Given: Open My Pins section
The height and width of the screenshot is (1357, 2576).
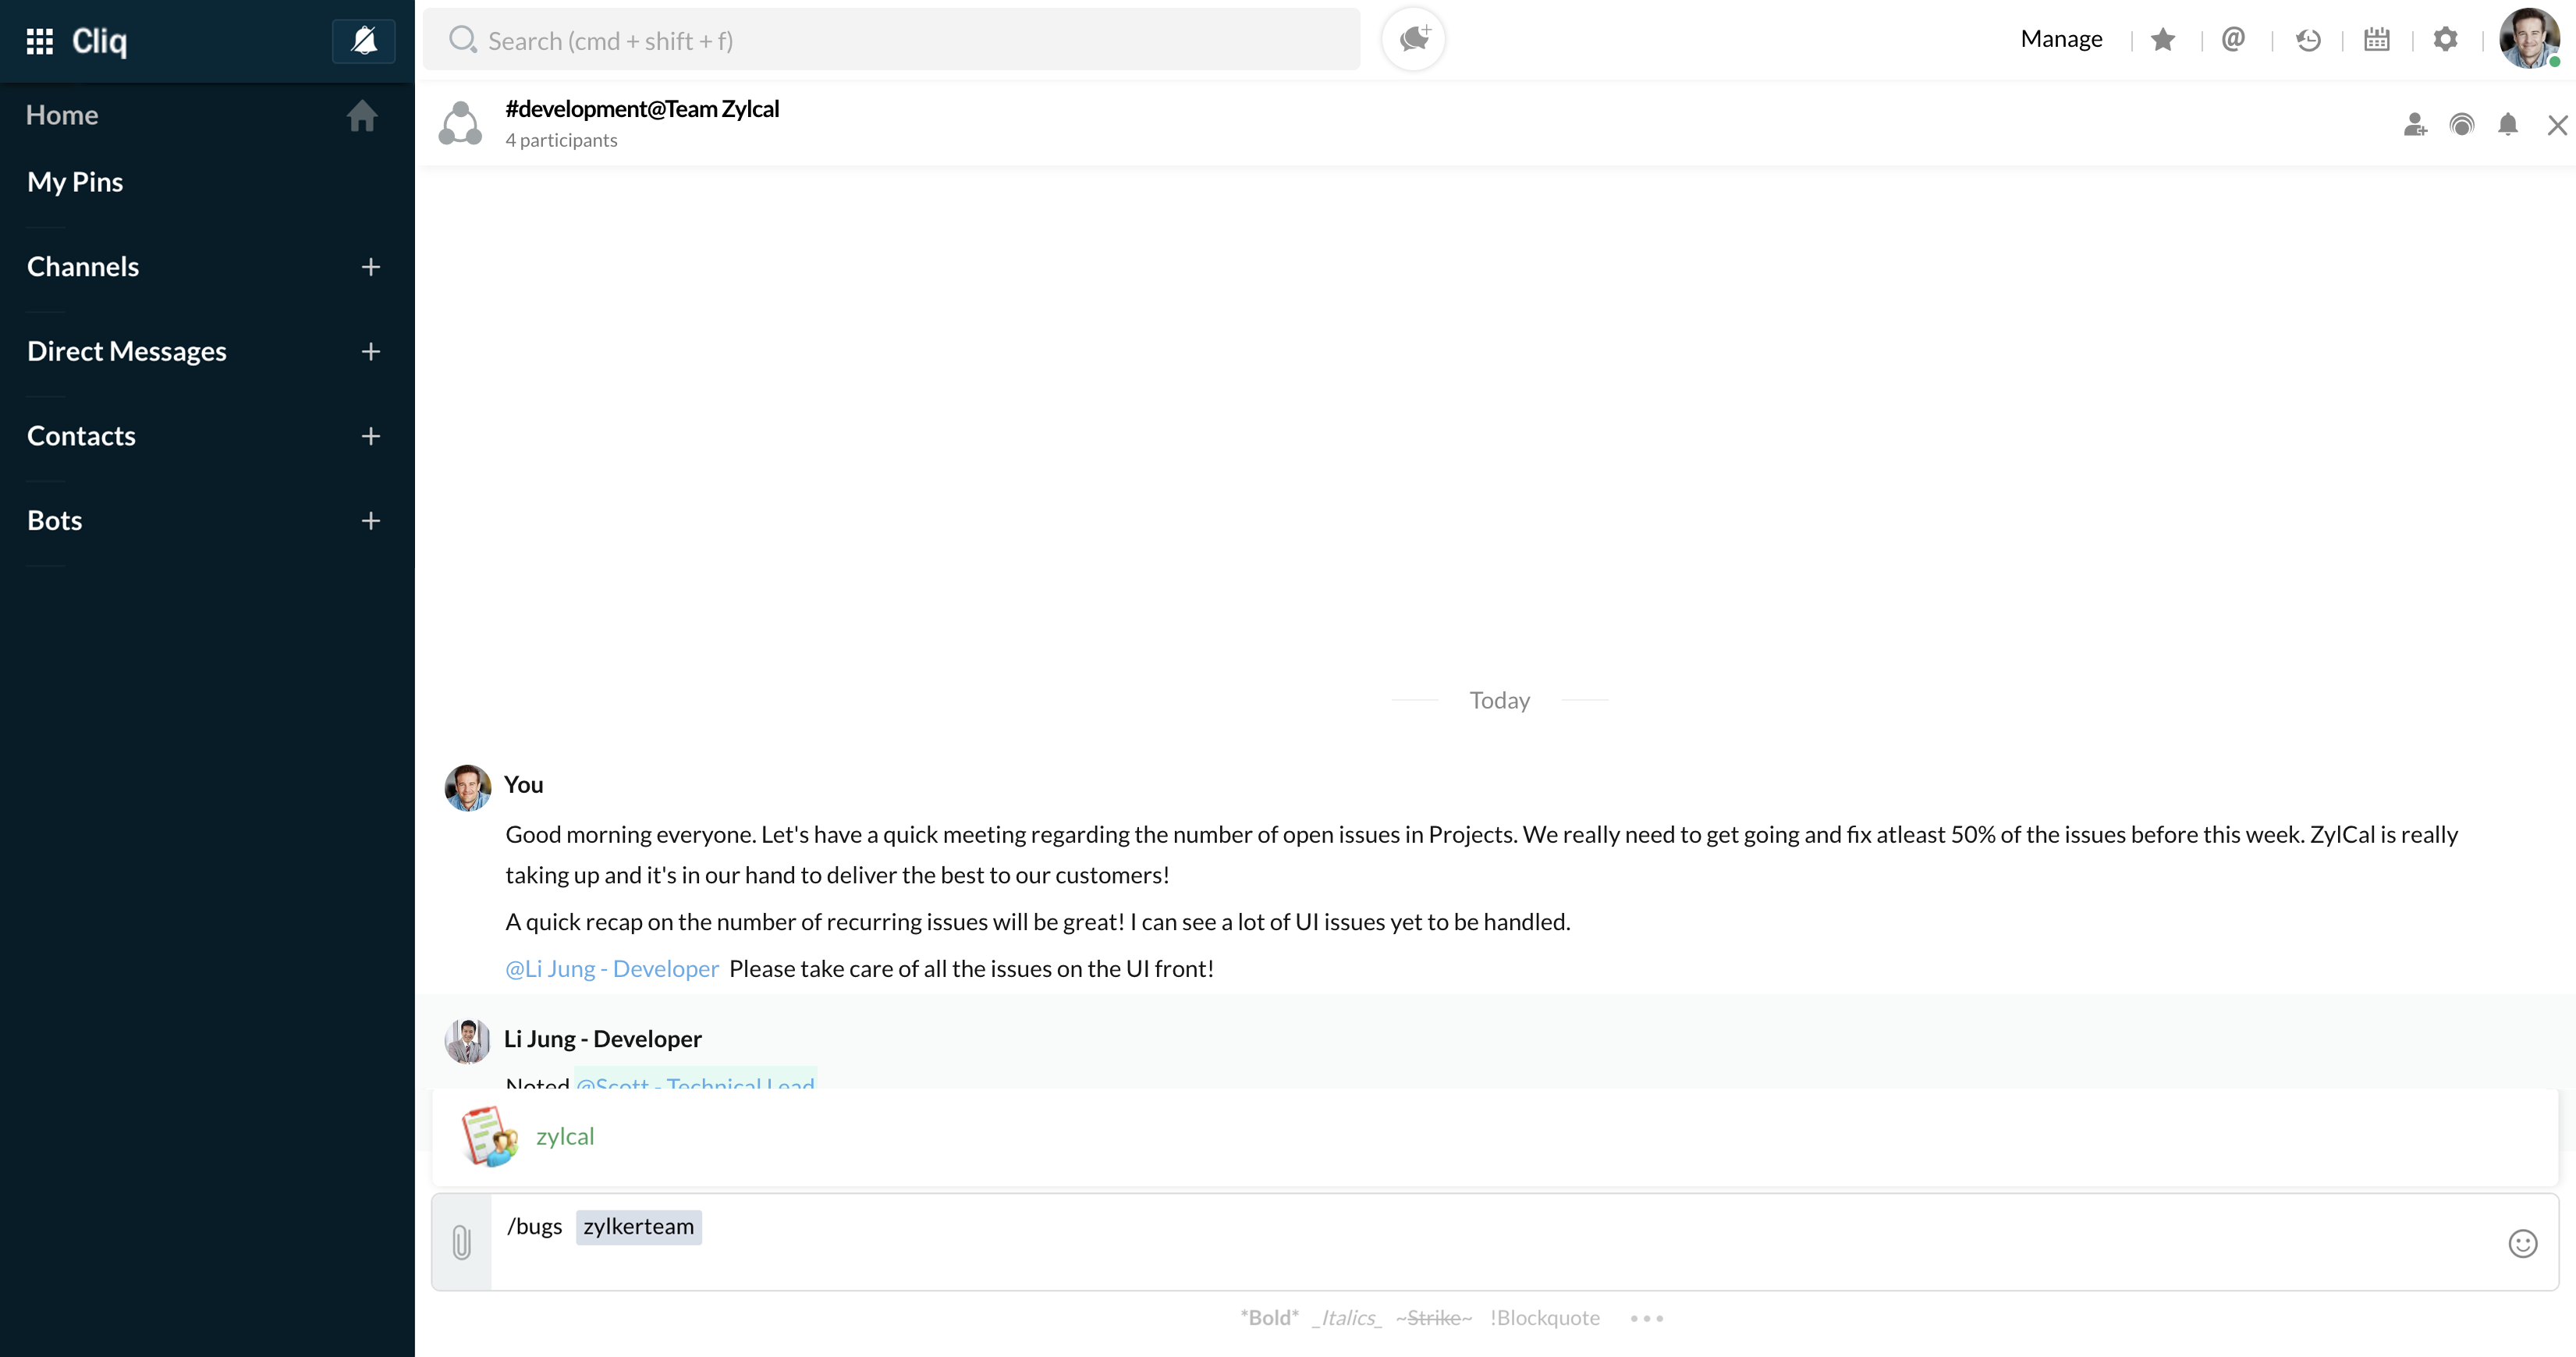Looking at the screenshot, I should (x=75, y=182).
